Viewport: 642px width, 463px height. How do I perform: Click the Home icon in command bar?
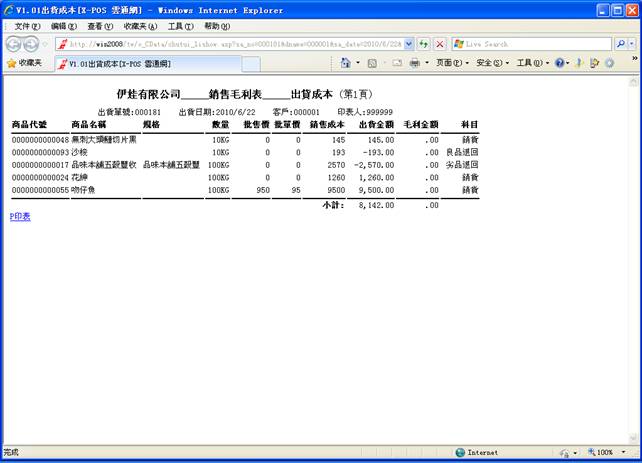[345, 63]
